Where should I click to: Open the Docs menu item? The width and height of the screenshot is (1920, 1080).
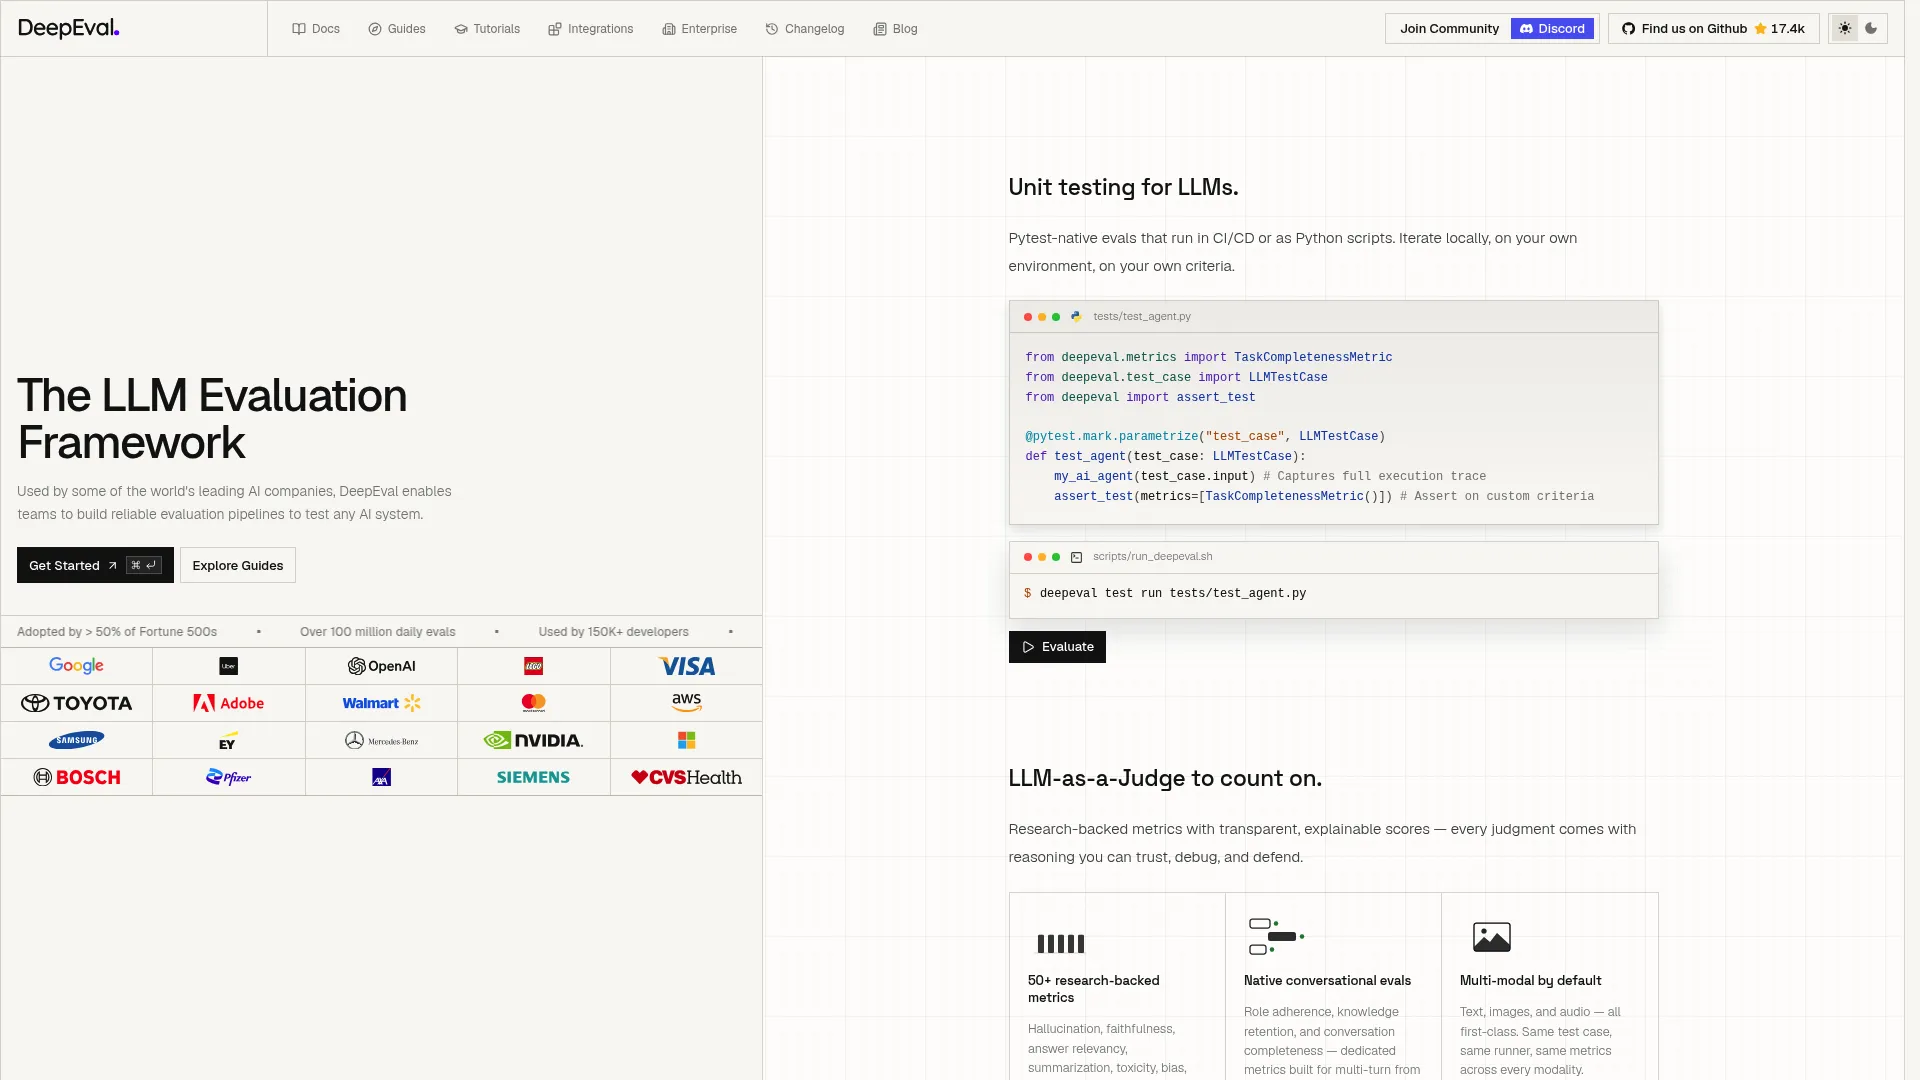tap(316, 29)
